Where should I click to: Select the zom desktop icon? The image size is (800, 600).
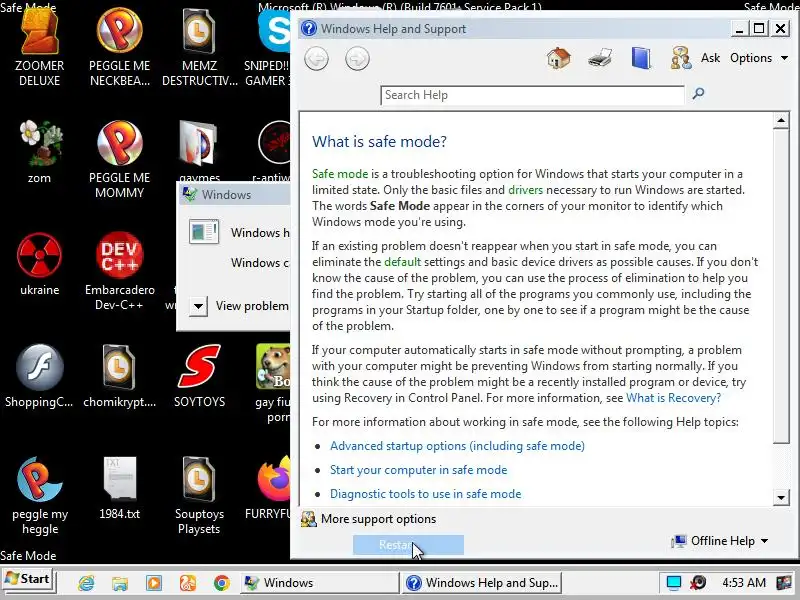39,152
